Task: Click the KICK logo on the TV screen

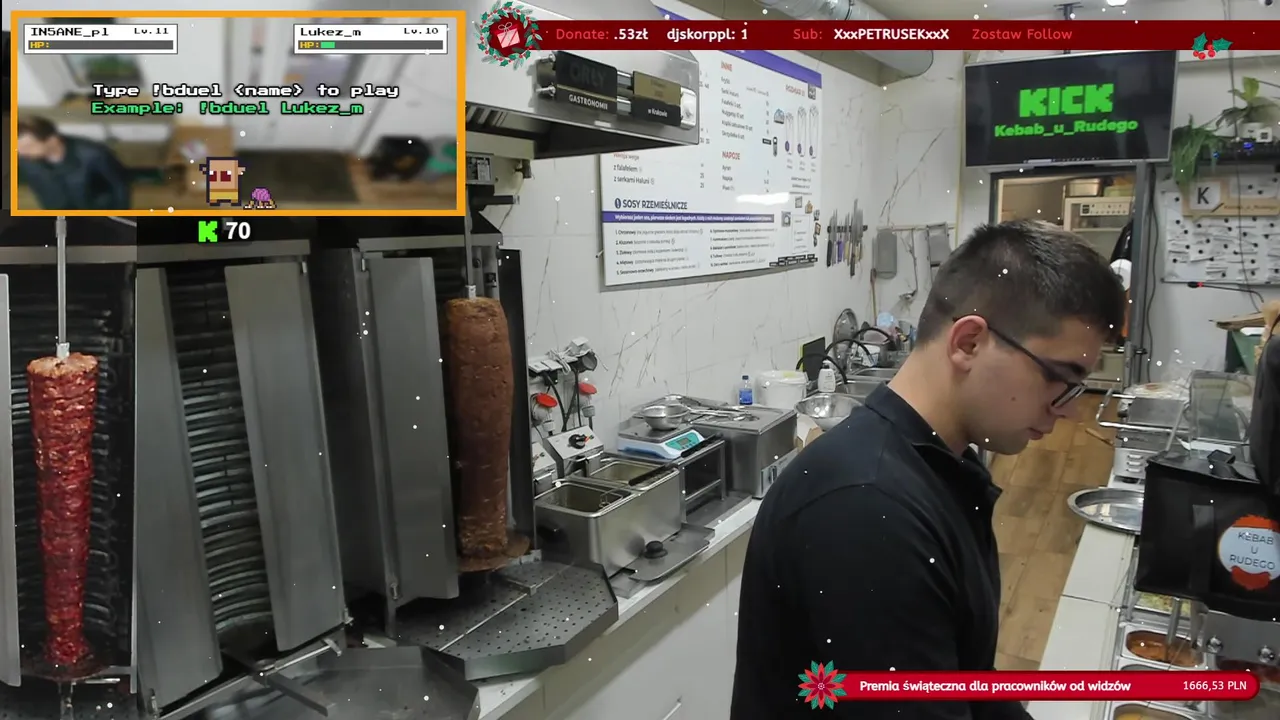Action: pos(1066,100)
